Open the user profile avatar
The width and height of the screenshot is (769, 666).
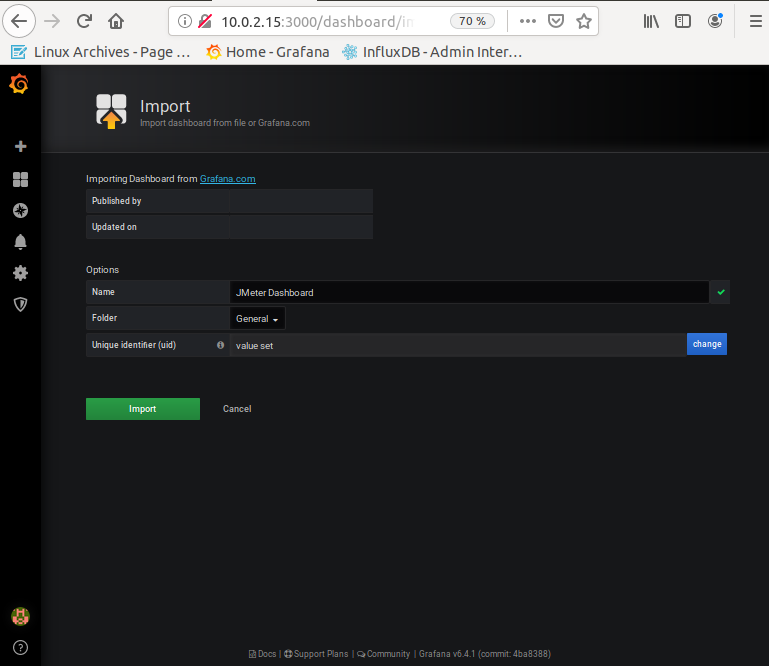(x=21, y=616)
